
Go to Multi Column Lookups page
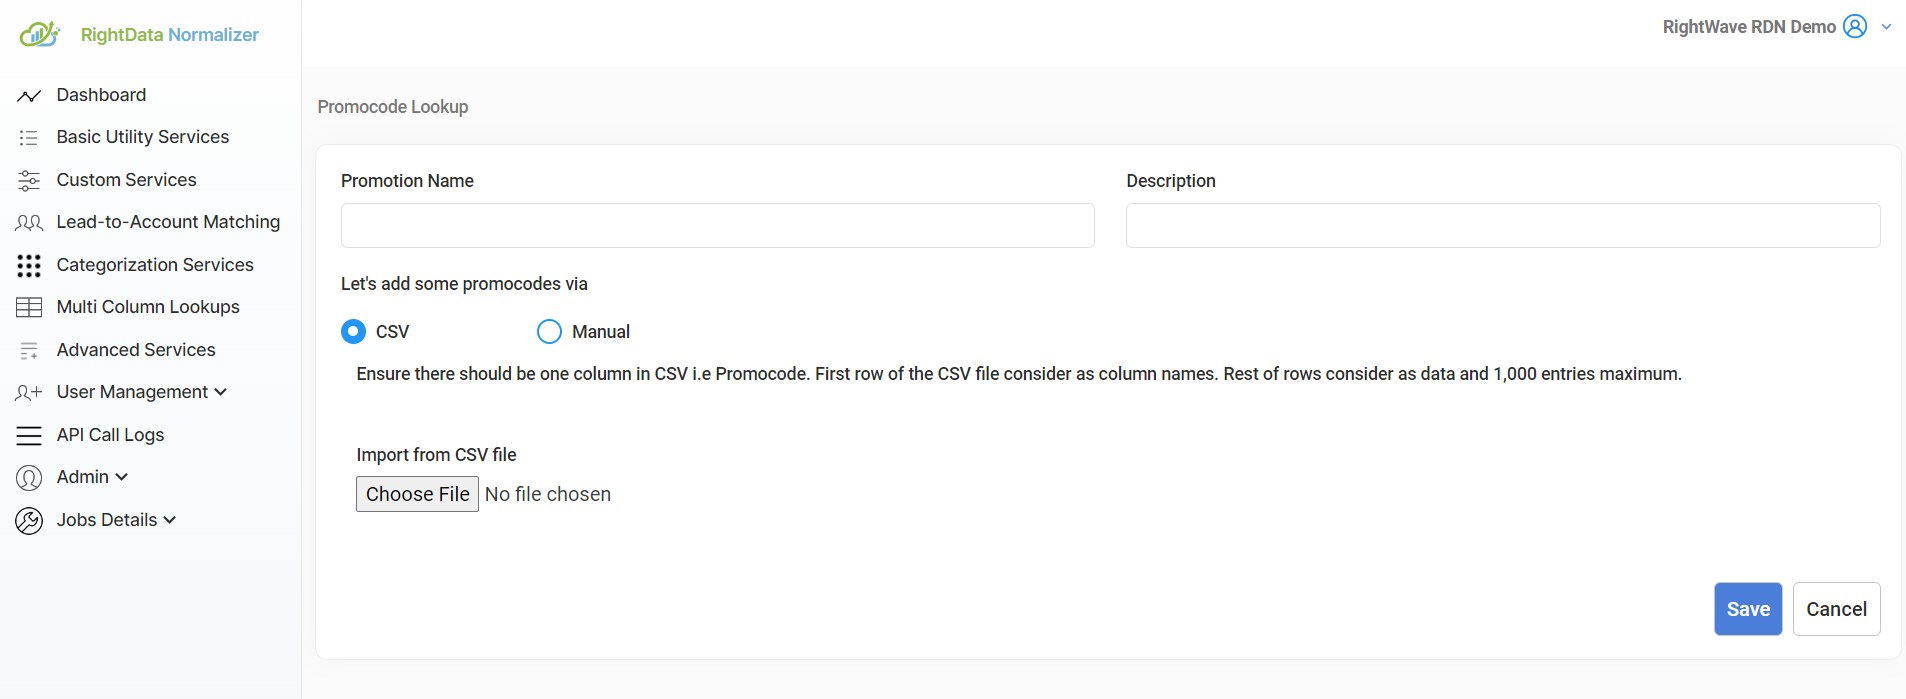(x=148, y=307)
